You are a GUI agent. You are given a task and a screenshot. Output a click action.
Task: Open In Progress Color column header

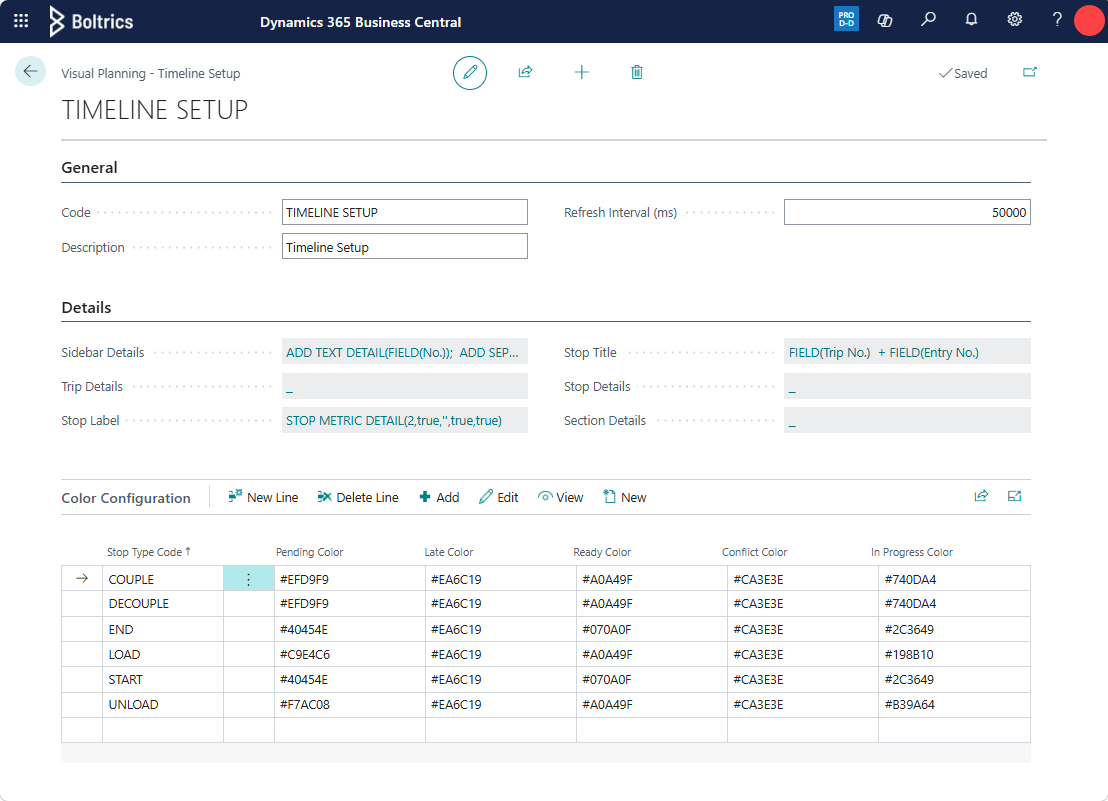click(912, 552)
